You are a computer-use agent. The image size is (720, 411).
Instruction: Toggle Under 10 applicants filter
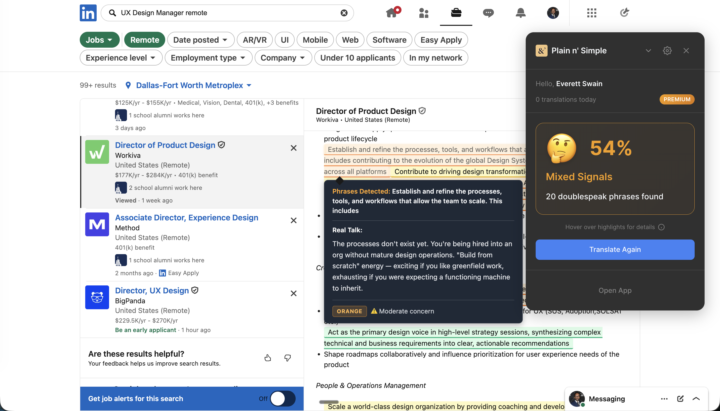(x=358, y=58)
